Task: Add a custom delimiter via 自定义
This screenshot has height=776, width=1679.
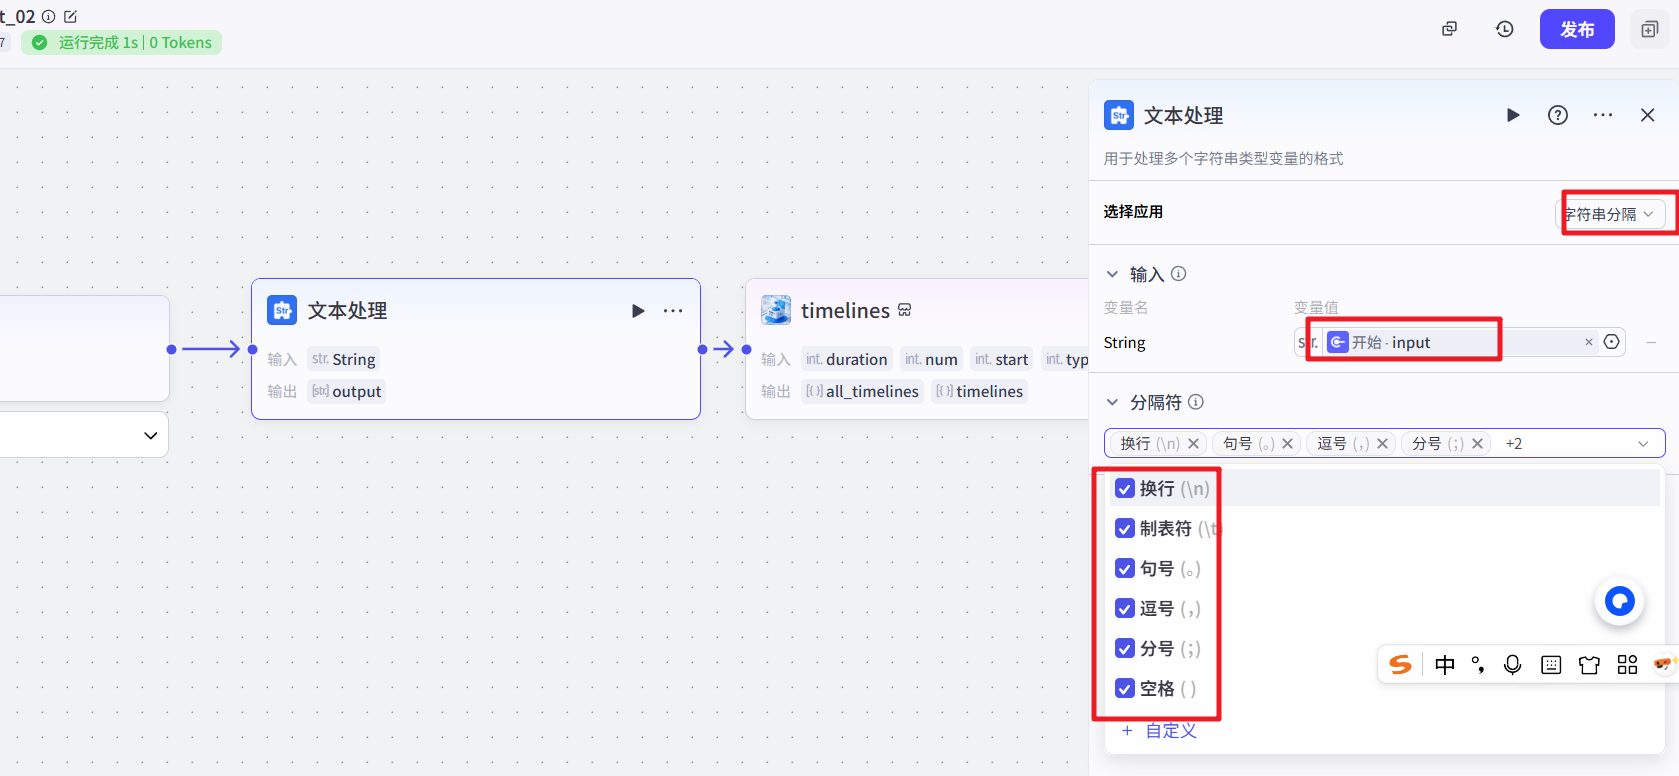Action: [1160, 731]
